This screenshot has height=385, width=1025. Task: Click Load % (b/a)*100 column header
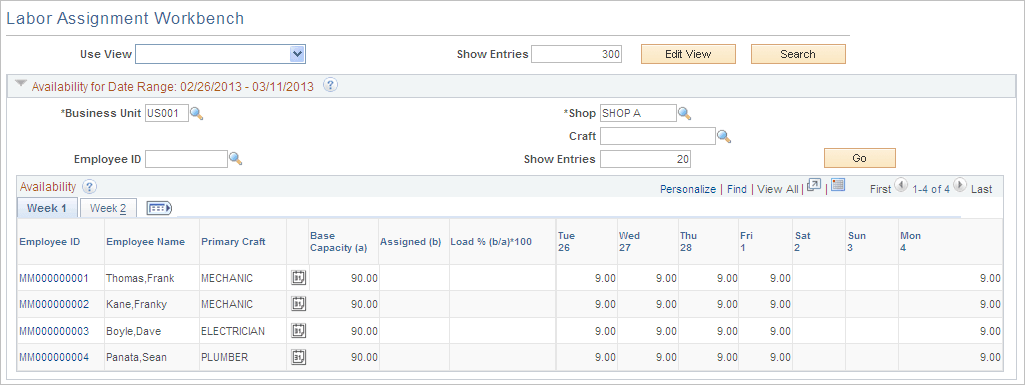(491, 242)
